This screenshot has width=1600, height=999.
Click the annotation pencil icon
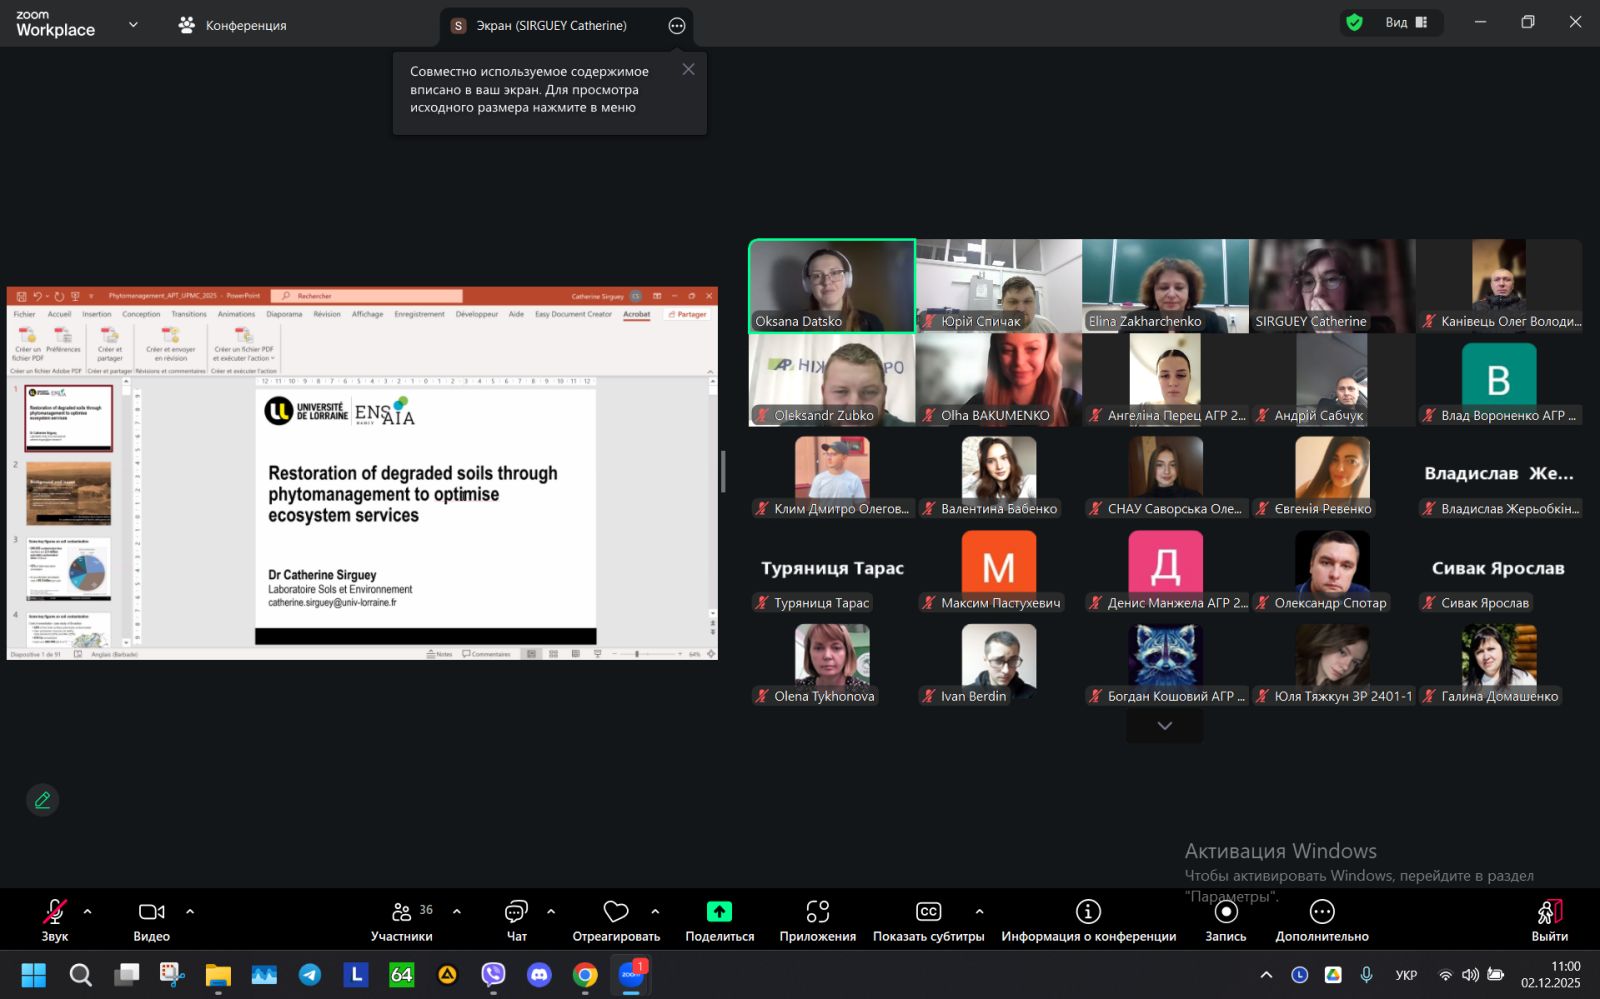click(42, 800)
